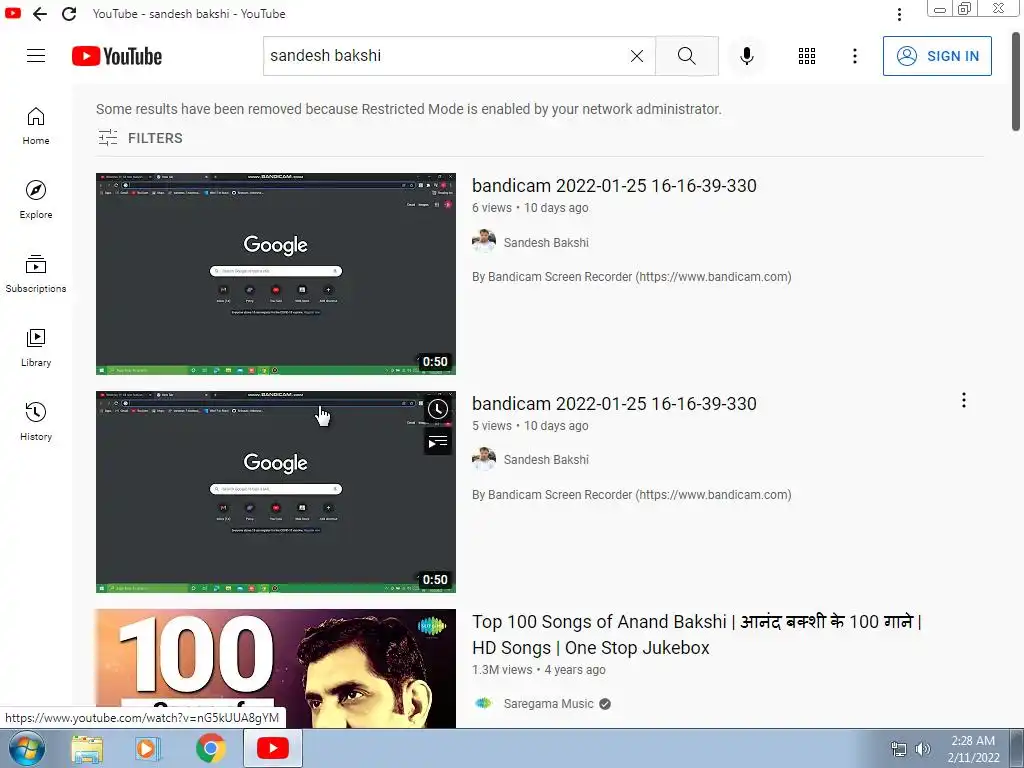Sign in with the SIGN IN button

pos(937,56)
